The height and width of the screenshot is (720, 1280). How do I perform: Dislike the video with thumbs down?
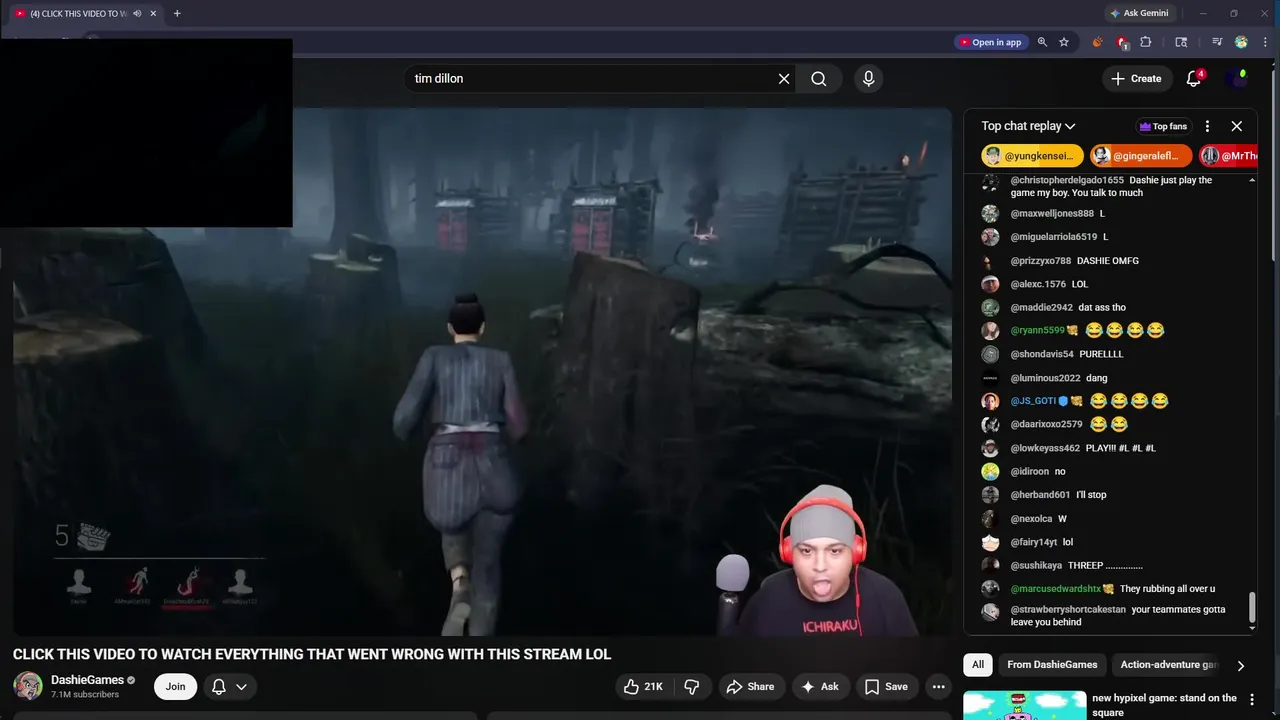(691, 686)
